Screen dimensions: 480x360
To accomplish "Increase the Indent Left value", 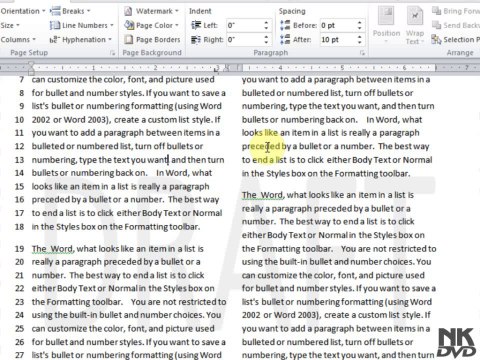I will [x=266, y=23].
